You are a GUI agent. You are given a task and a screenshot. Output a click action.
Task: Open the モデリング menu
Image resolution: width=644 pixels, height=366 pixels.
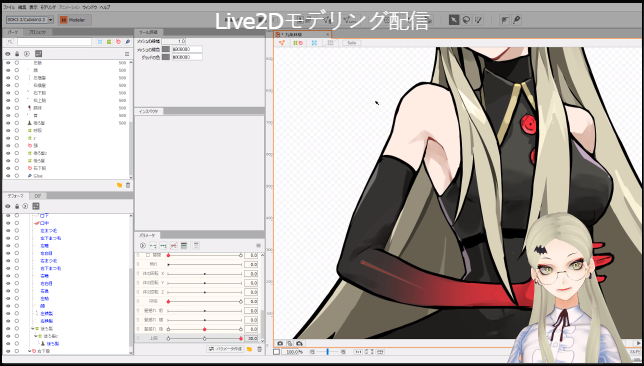pos(48,7)
